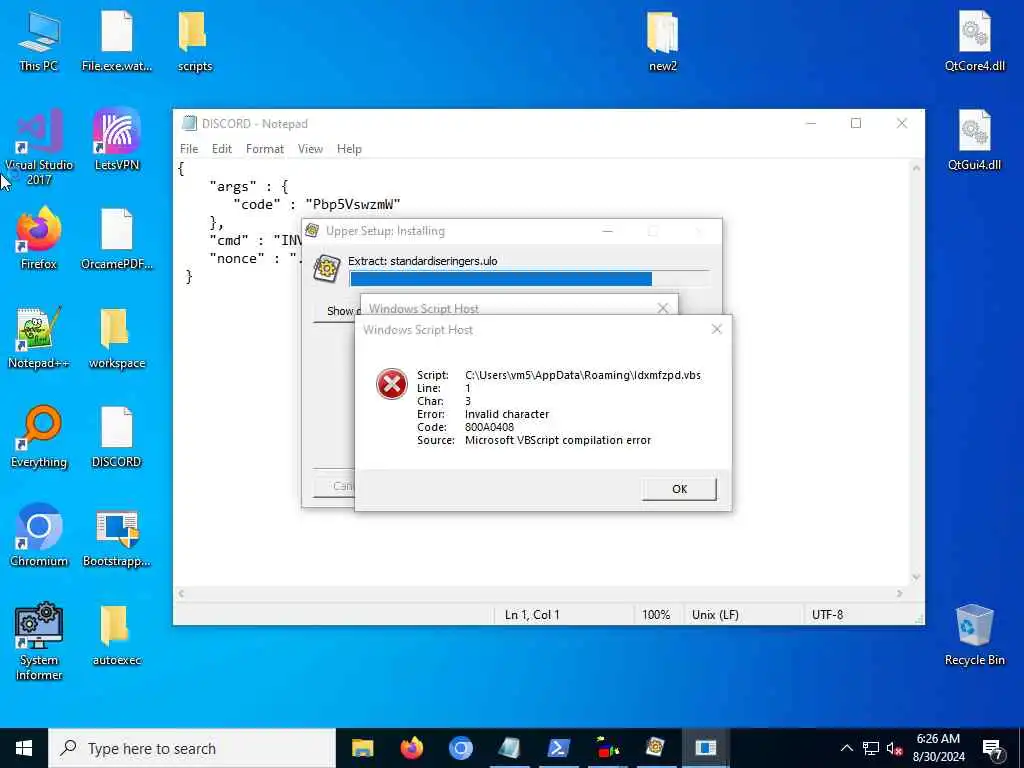Open the notification center
Screen dimensions: 1024x768
click(x=992, y=748)
